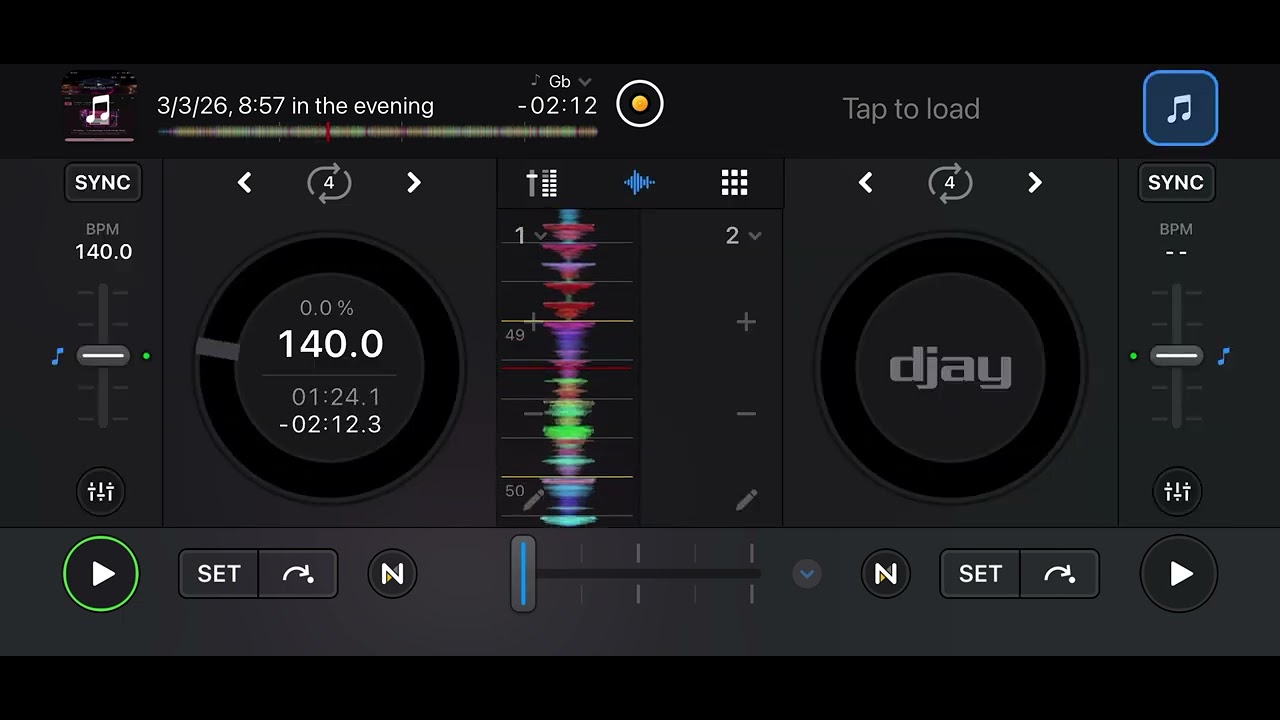Toggle right deck key lock note

(1222, 356)
